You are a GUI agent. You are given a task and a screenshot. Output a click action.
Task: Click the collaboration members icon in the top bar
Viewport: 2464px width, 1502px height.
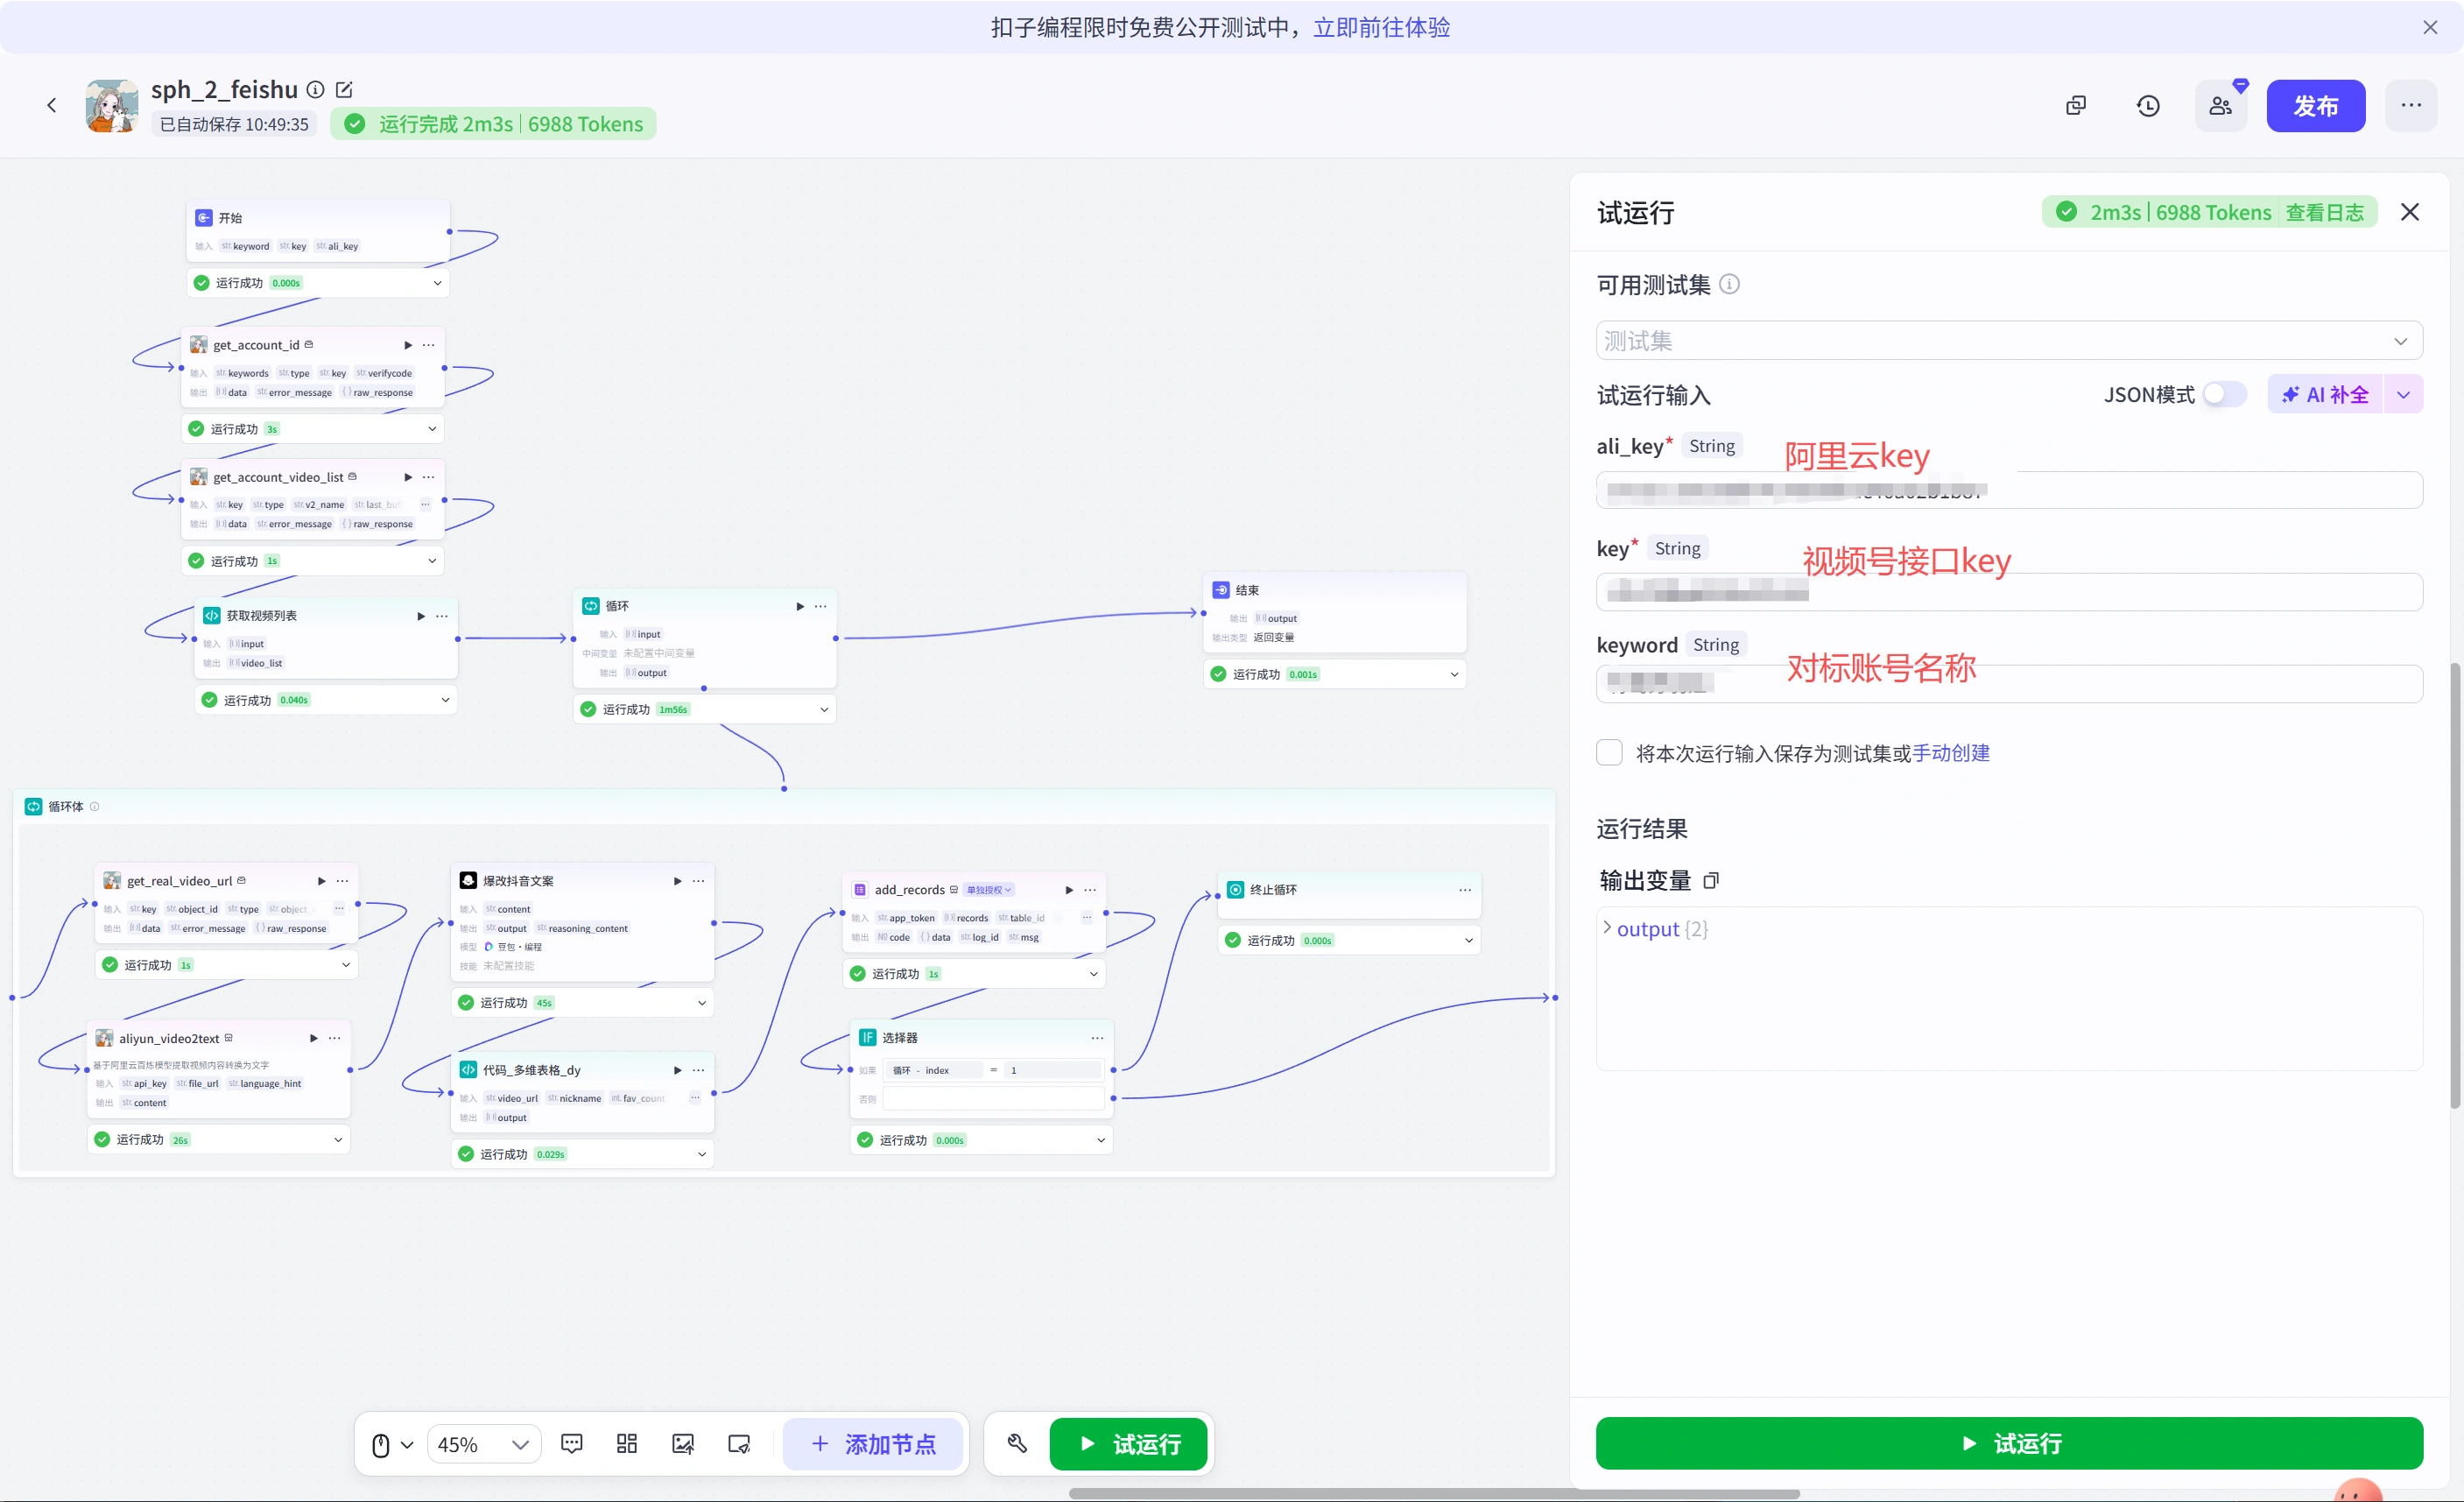point(2220,105)
